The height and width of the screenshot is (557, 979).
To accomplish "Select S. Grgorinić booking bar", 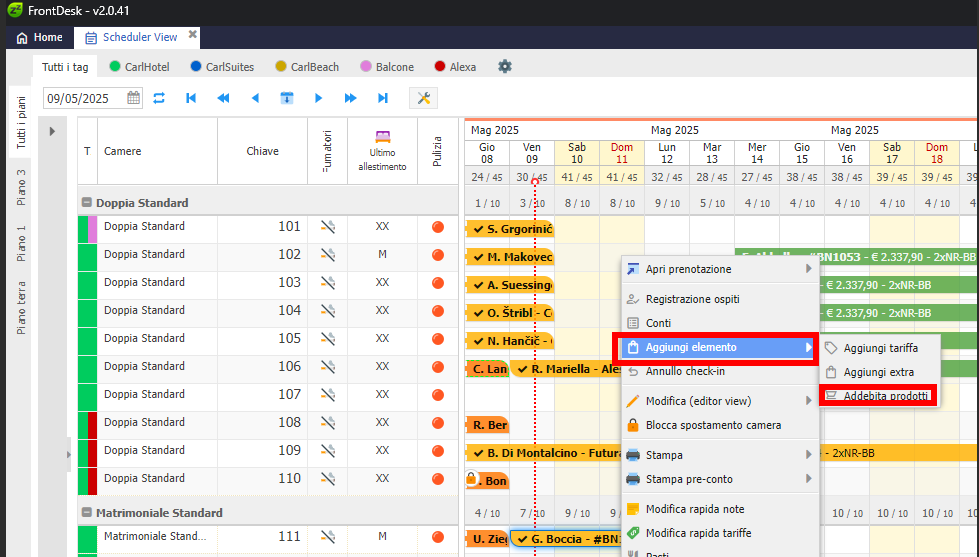I will click(510, 229).
